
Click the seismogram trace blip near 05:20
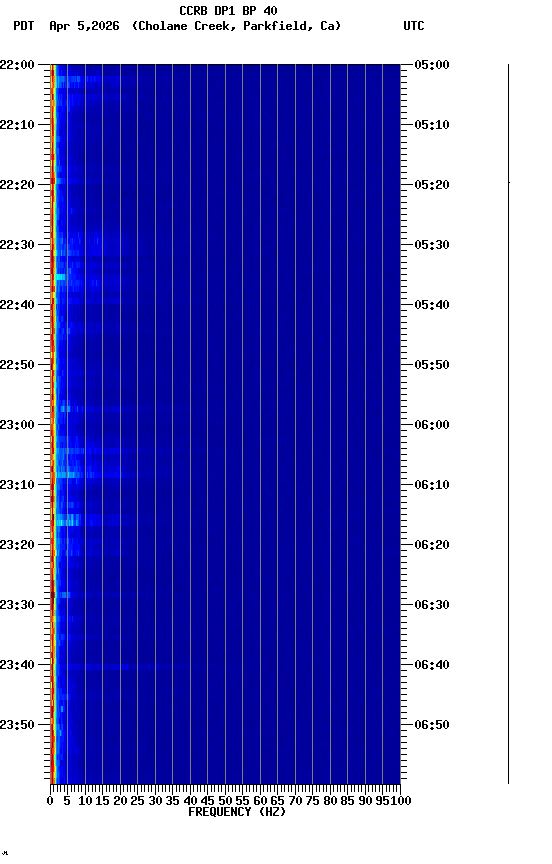(509, 182)
